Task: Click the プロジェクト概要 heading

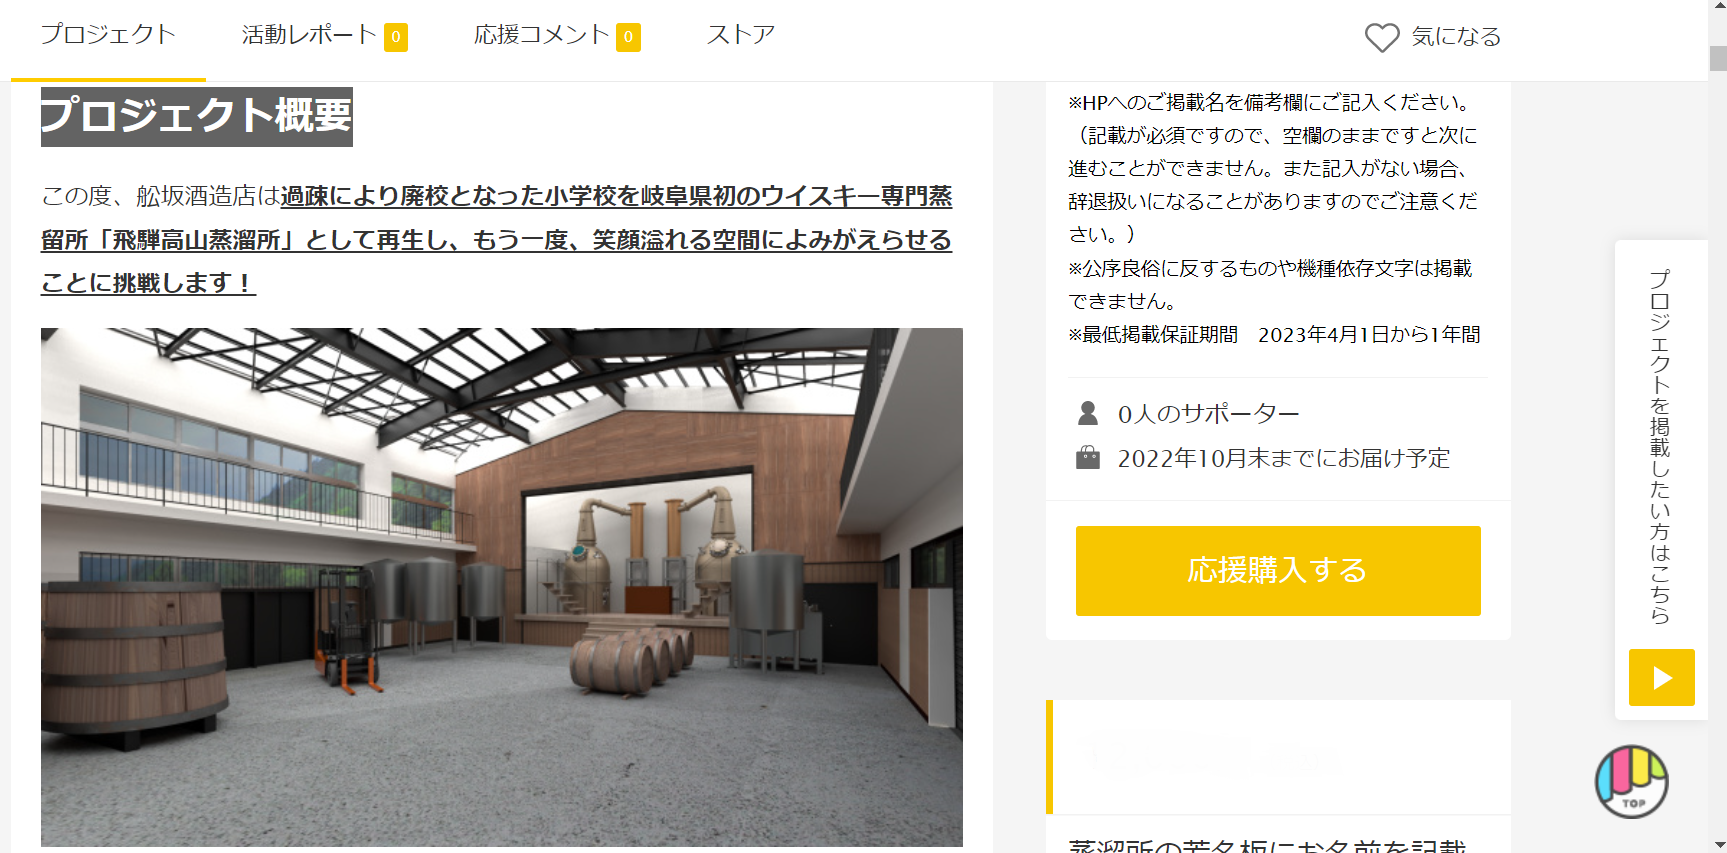Action: point(197,115)
